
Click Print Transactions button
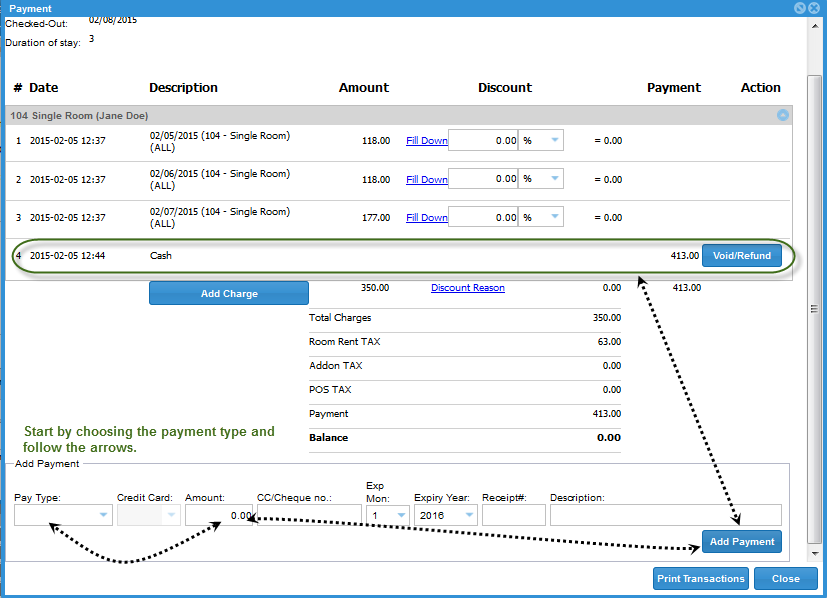tap(701, 578)
